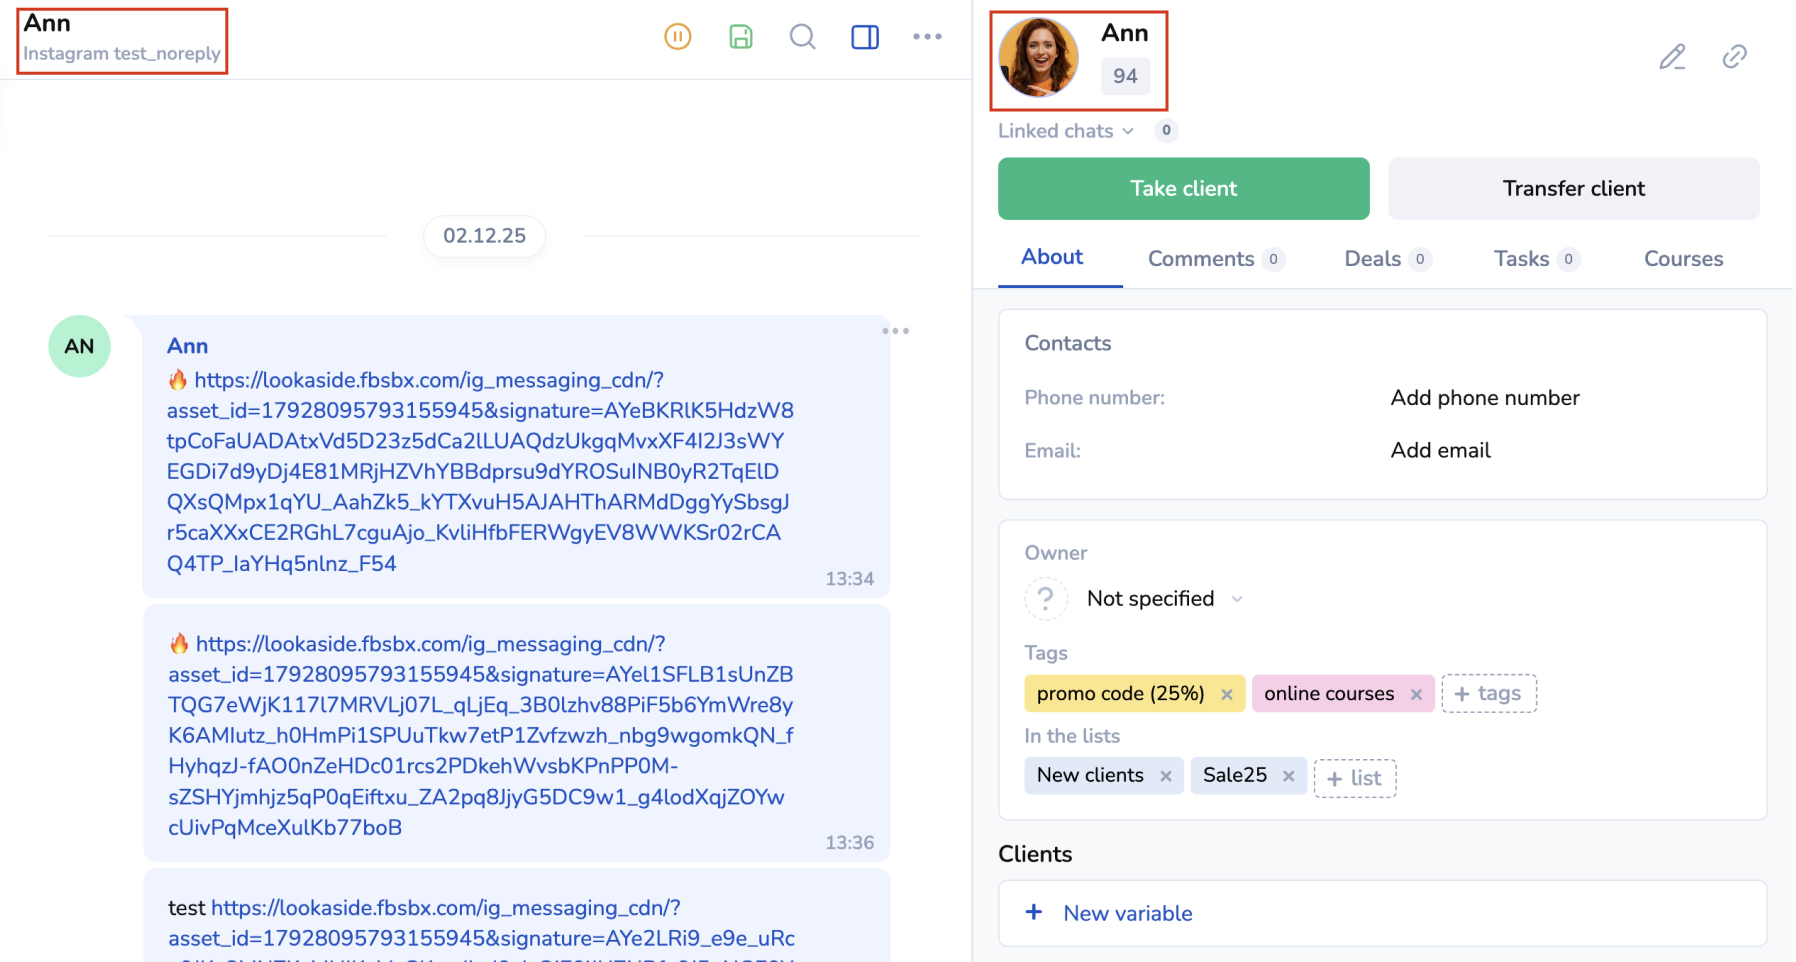Remove Ann from the Sale25 list
The height and width of the screenshot is (962, 1796).
1289,776
